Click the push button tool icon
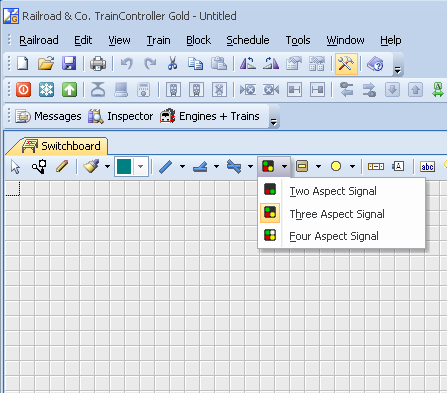This screenshot has height=393, width=447. tap(302, 166)
